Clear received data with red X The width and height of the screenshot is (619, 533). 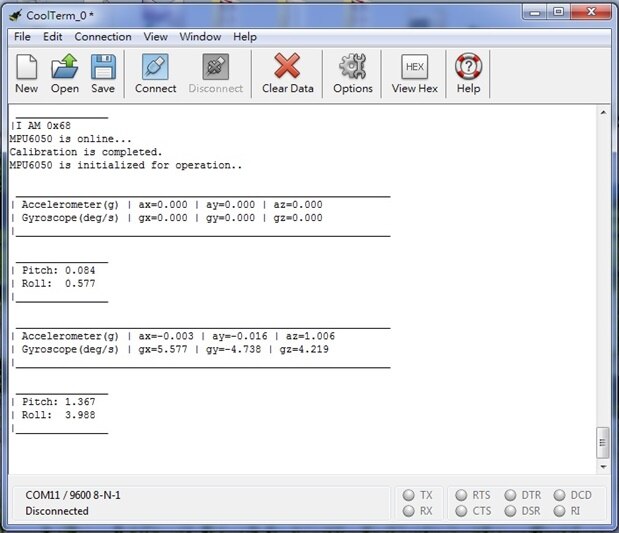coord(287,74)
